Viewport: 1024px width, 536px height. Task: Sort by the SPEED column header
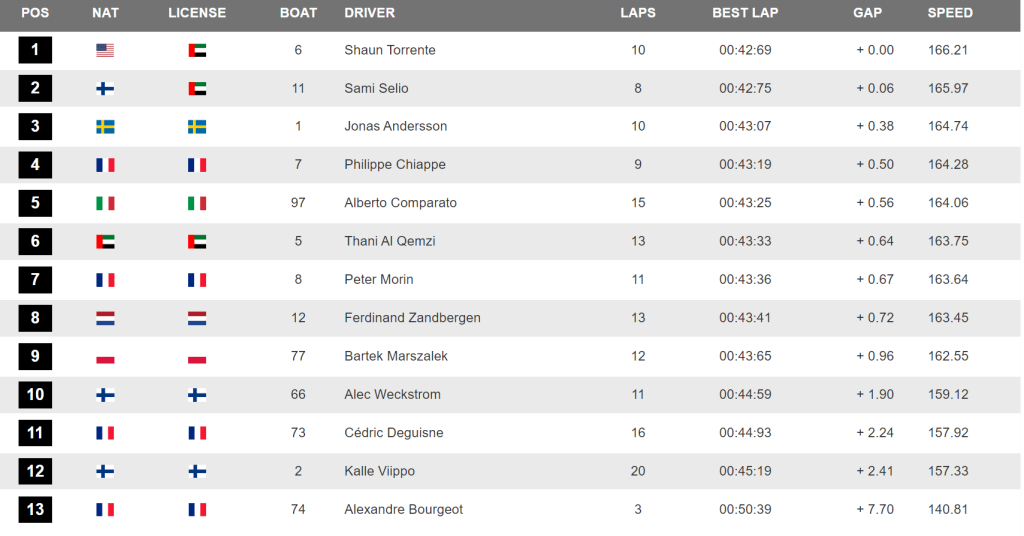950,13
